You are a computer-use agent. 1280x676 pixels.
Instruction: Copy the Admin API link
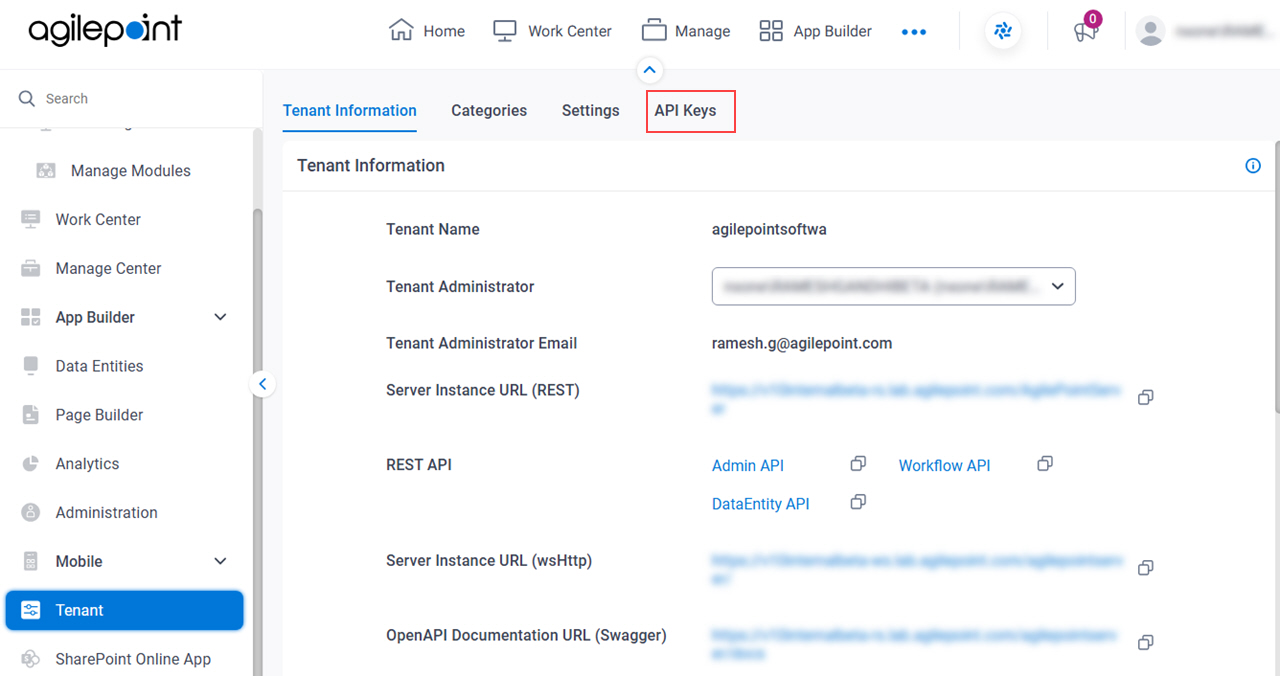click(x=858, y=464)
